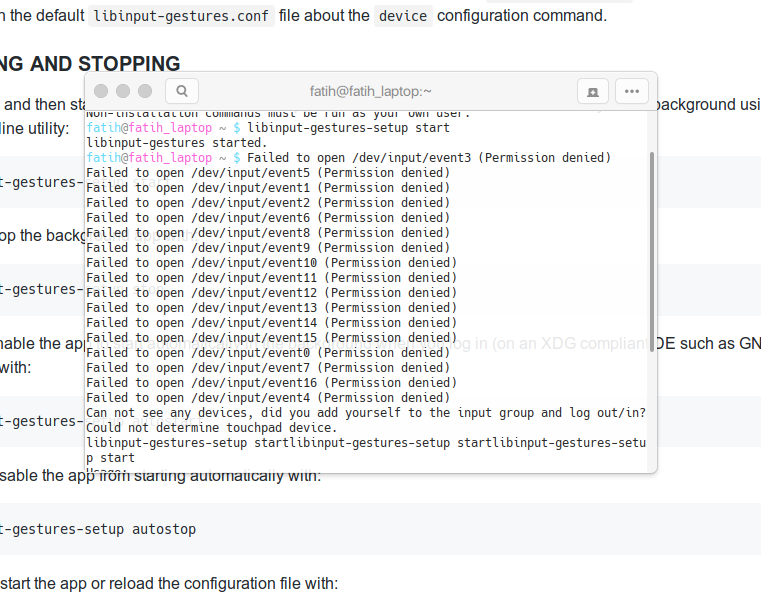This screenshot has height=602, width=761.
Task: Click the fatih@fatih_laptop:~ terminal title
Action: pyautogui.click(x=370, y=91)
